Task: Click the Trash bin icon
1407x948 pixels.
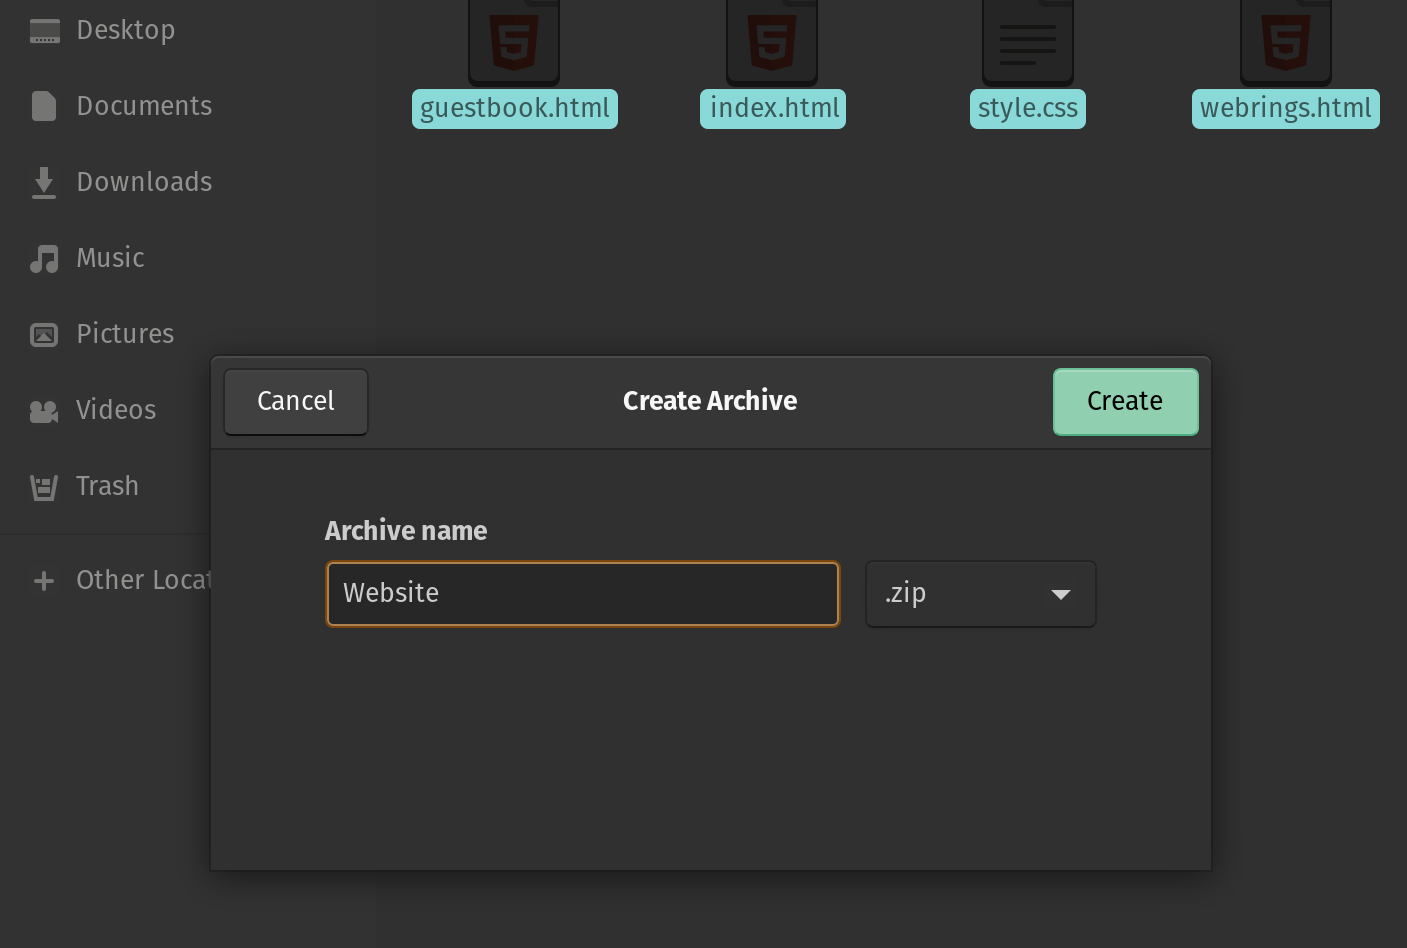Action: 44,487
